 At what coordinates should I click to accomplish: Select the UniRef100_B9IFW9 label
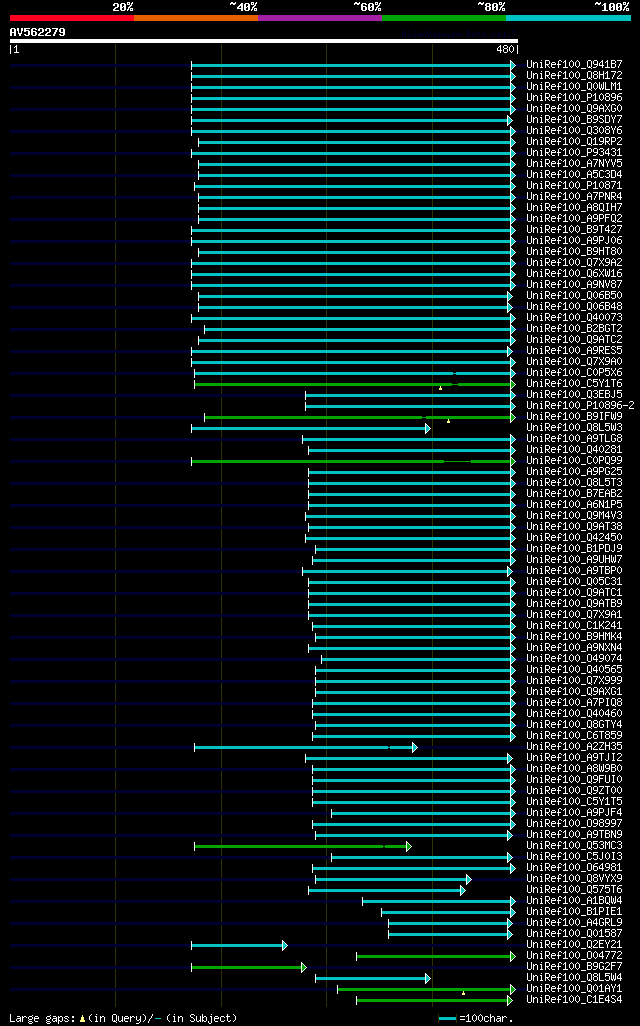coord(575,416)
